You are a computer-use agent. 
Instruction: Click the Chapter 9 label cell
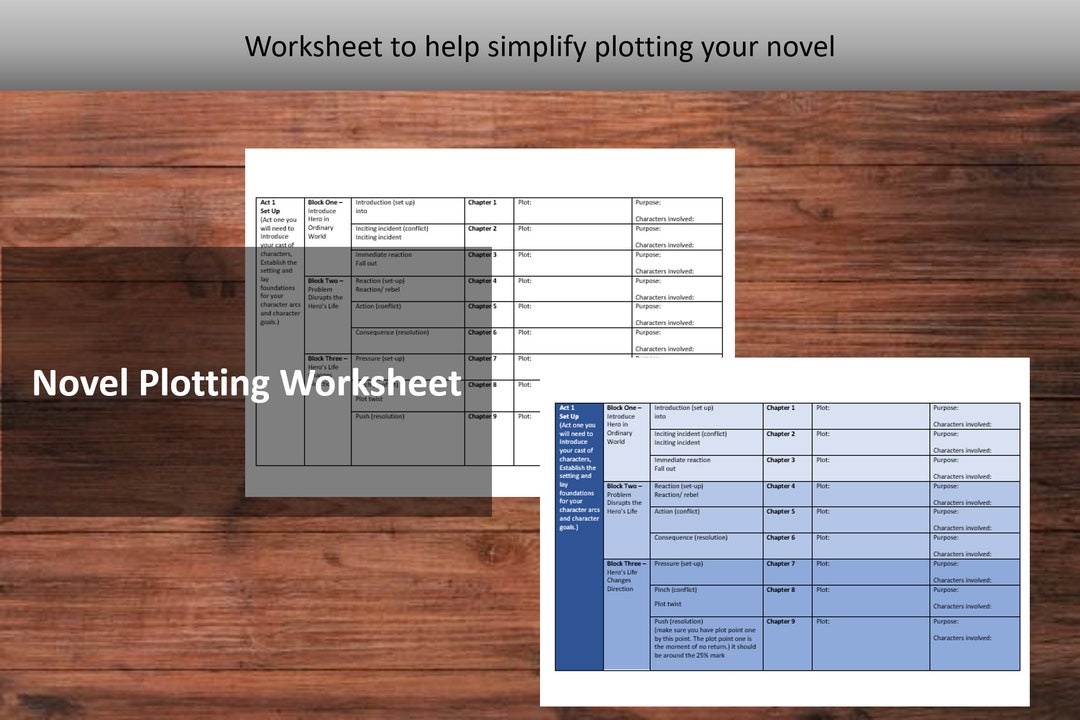coord(782,621)
